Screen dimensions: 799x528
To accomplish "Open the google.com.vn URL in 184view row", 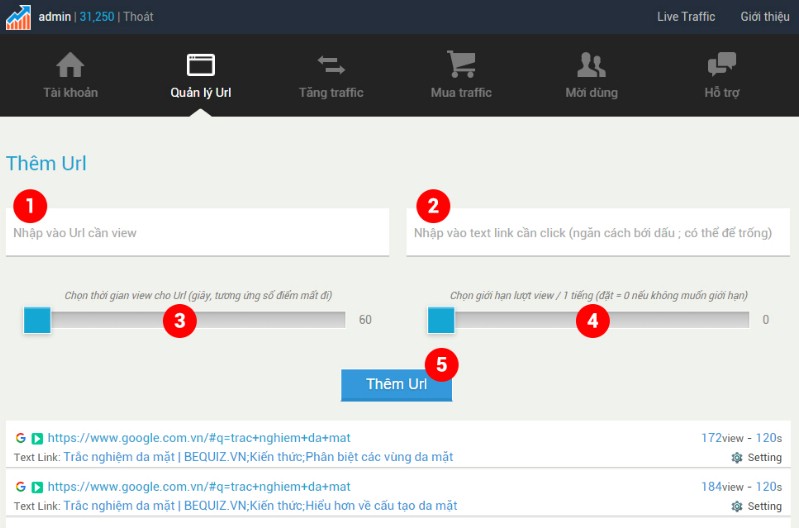I will click(199, 487).
